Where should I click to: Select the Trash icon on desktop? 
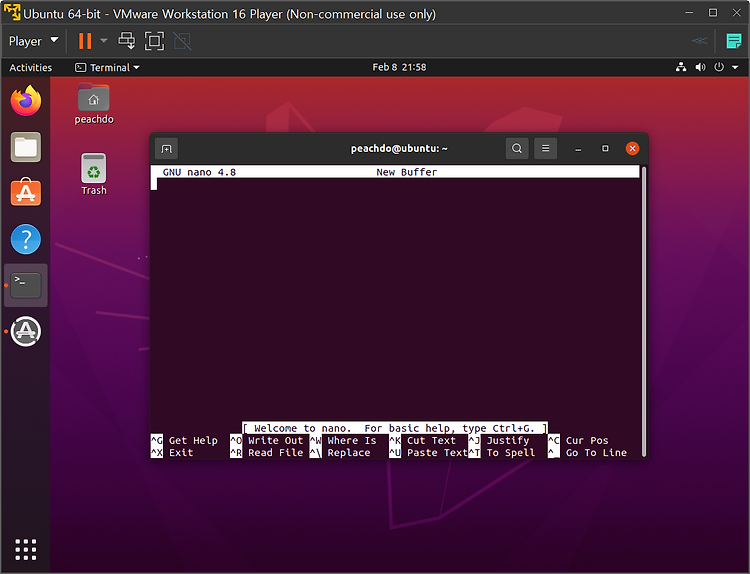(x=94, y=174)
